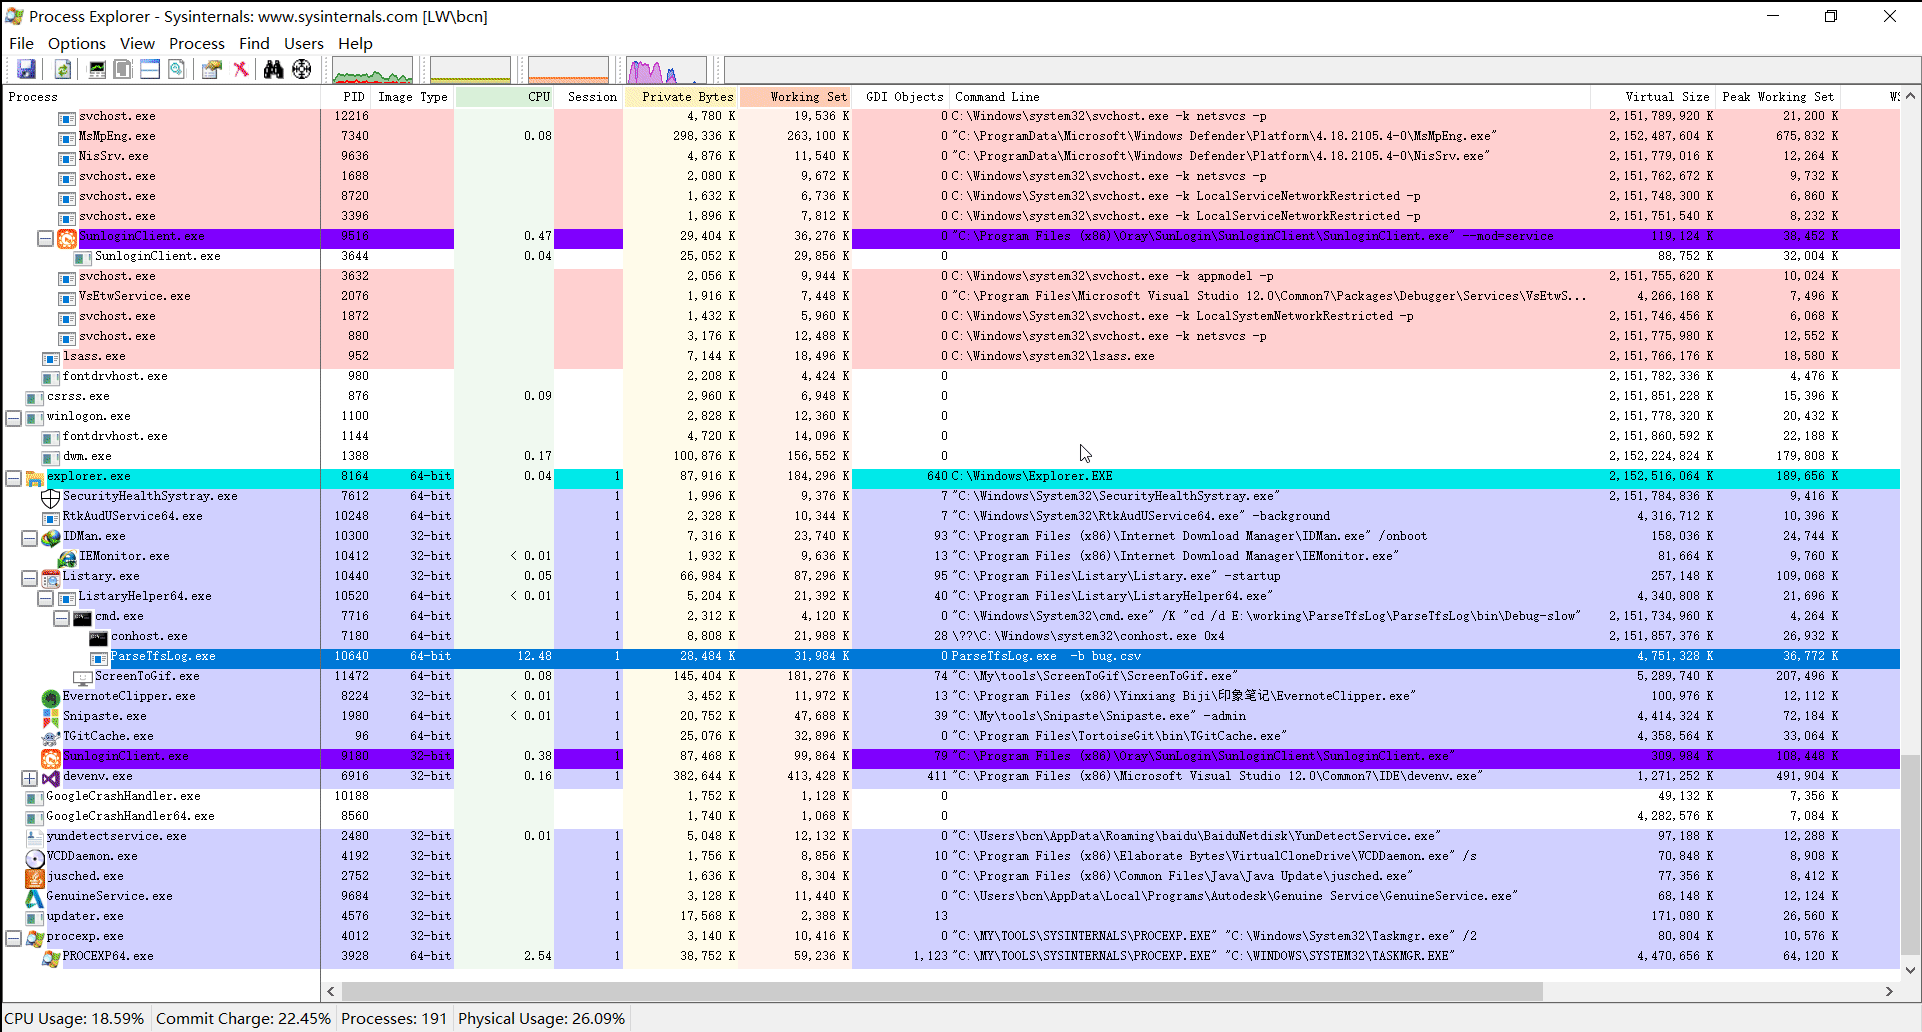
Task: Click the IEMonitor.exe process icon
Action: 67,557
